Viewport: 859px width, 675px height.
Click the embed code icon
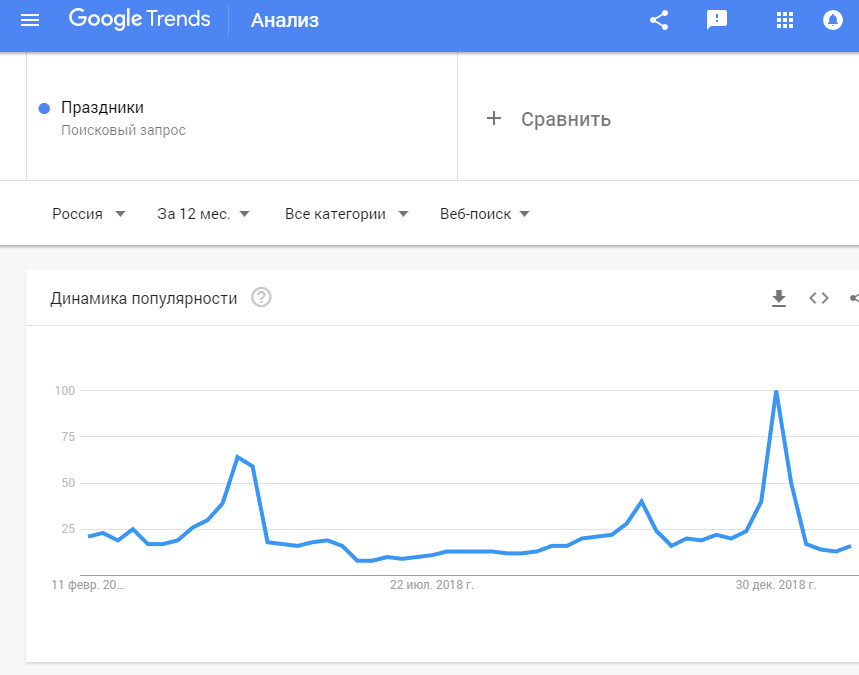[819, 298]
